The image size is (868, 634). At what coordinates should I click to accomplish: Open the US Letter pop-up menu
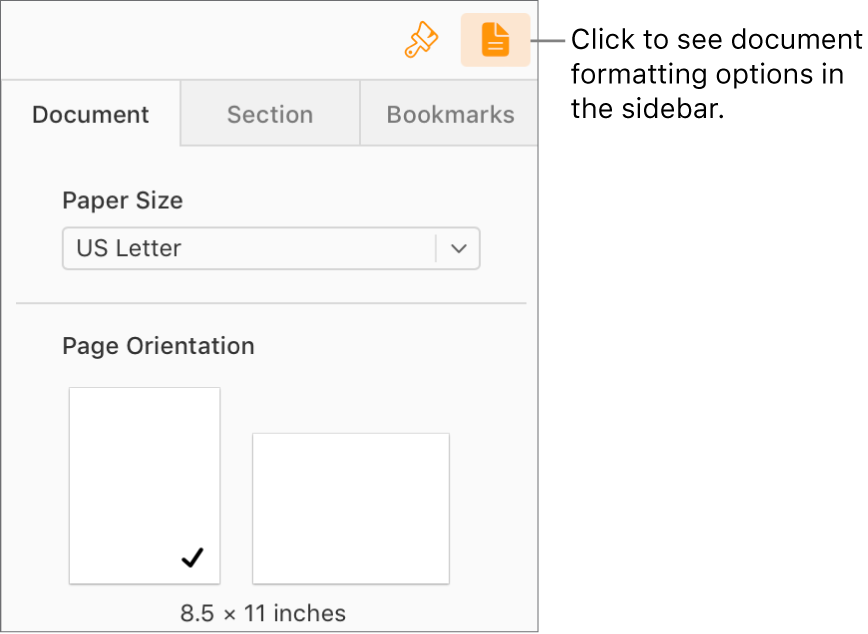point(250,249)
